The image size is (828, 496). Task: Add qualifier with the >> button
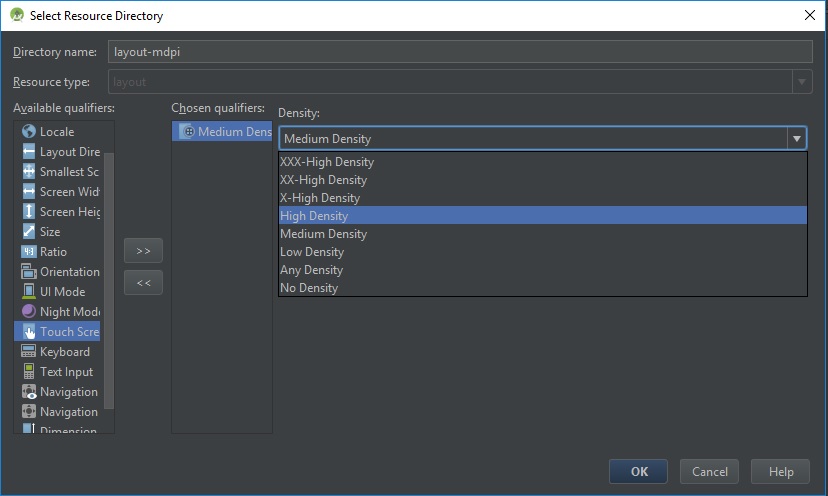tap(143, 251)
